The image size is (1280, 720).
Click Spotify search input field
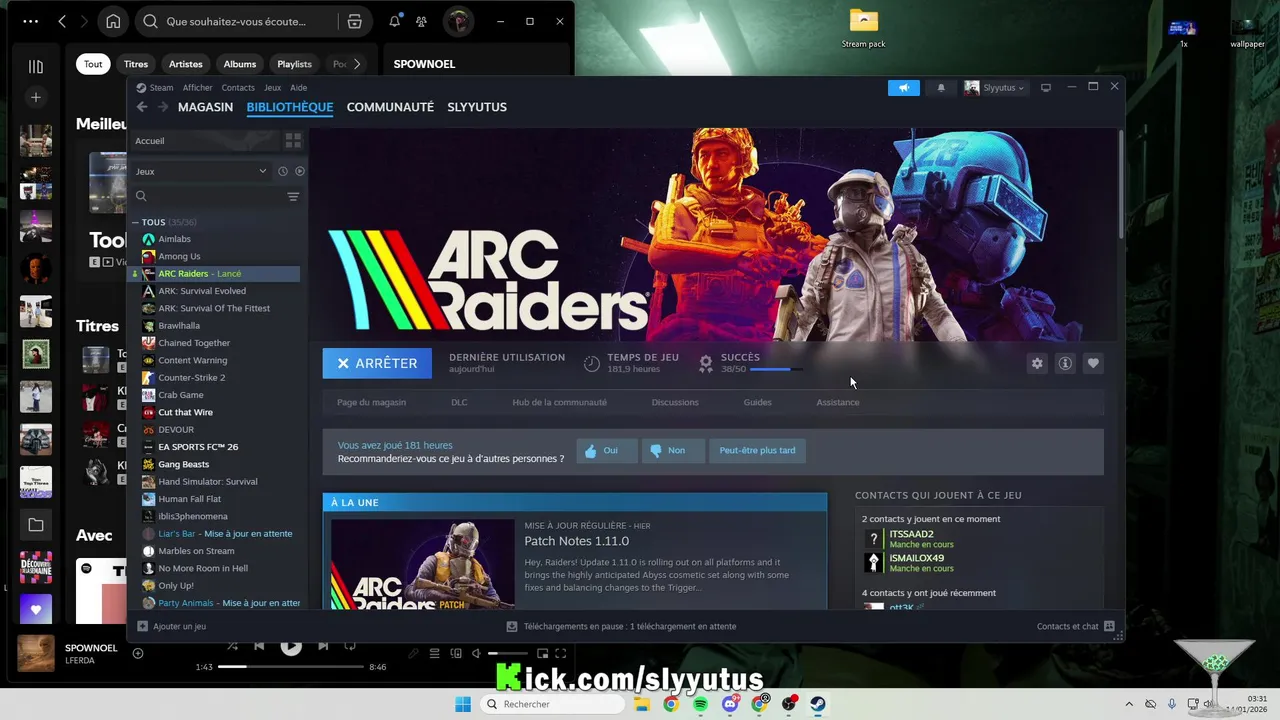click(237, 21)
